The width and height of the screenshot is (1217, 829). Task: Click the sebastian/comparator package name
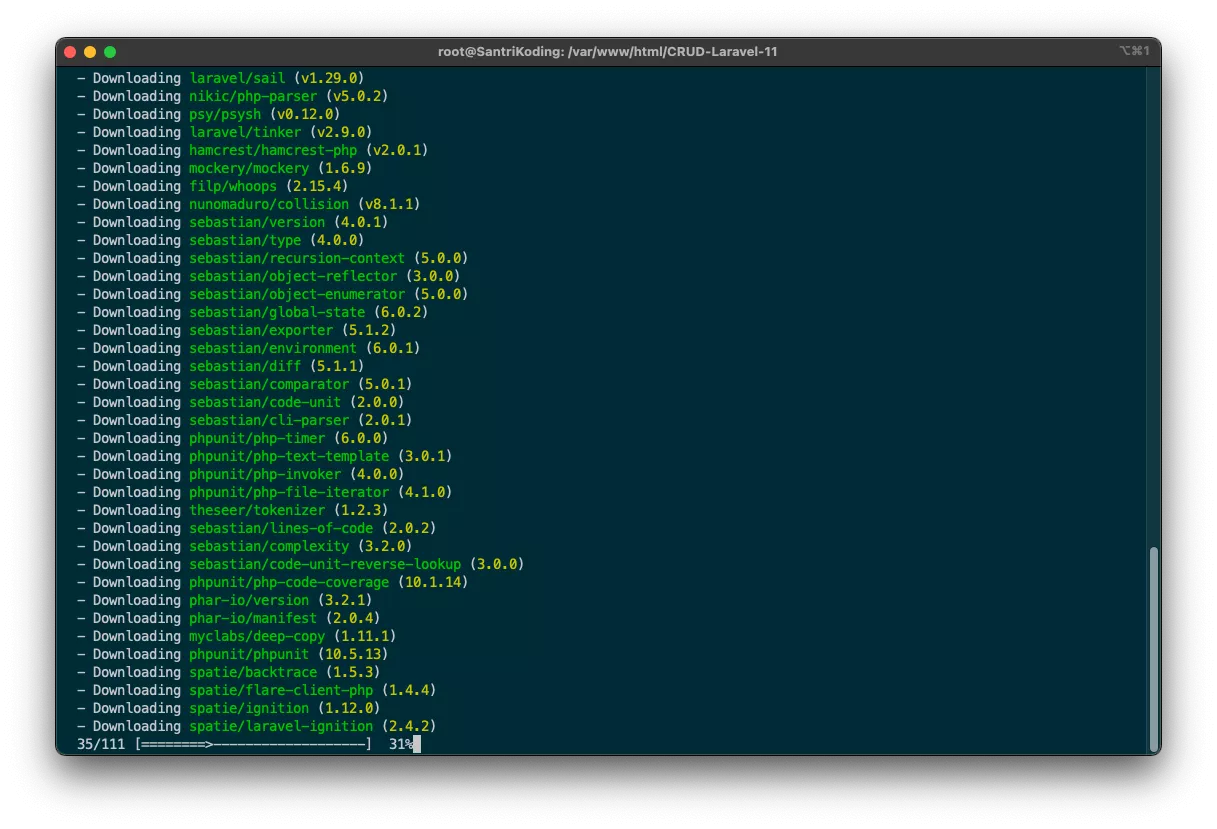coord(269,384)
